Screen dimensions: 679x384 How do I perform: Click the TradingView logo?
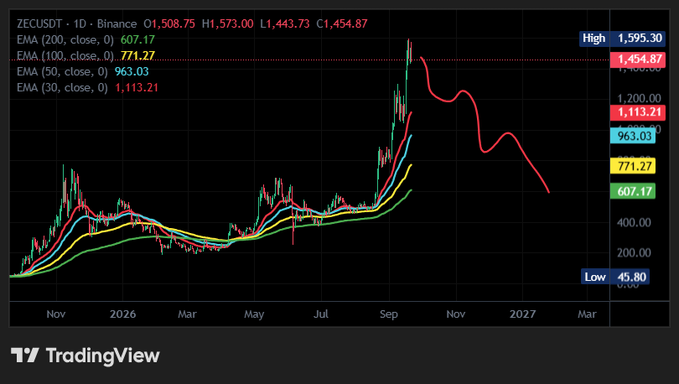[x=85, y=356]
